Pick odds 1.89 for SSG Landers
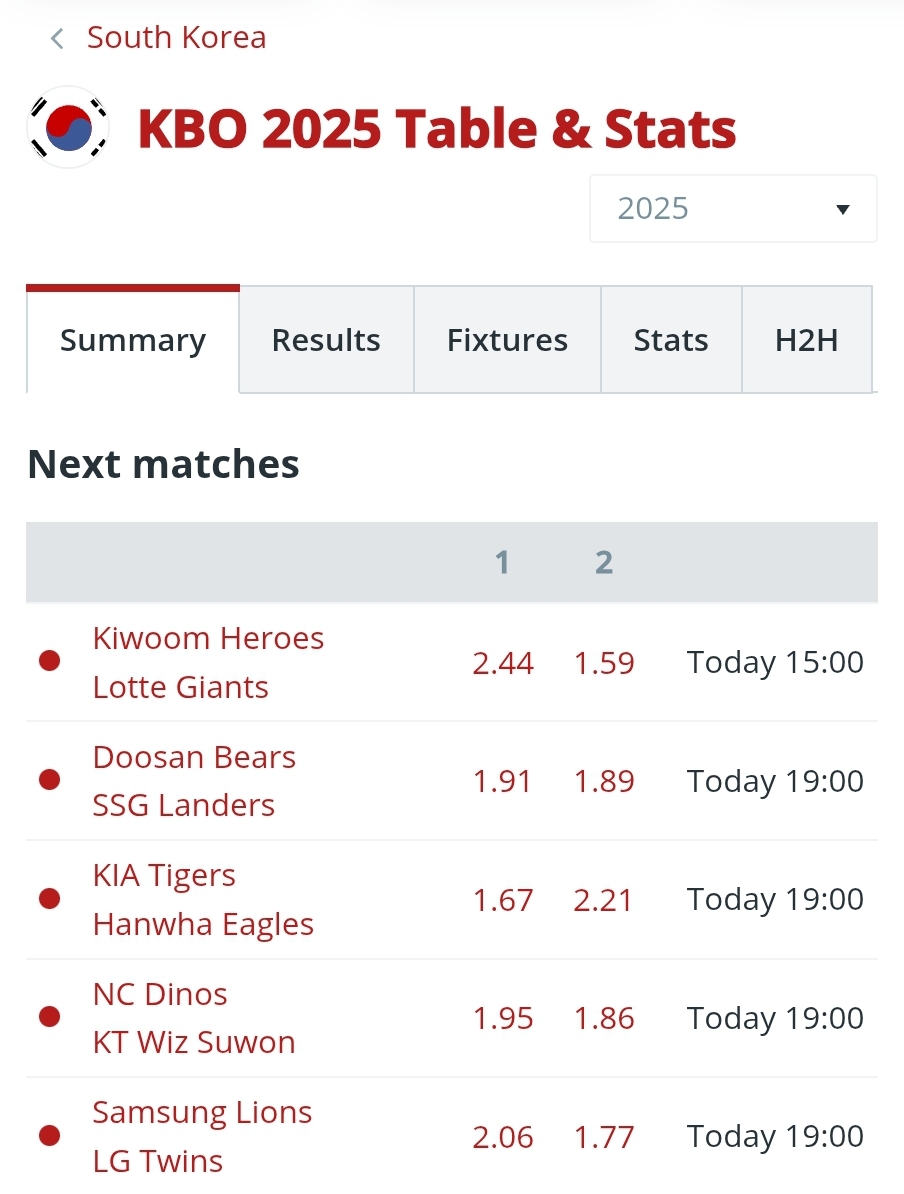This screenshot has width=904, height=1194. tap(604, 781)
